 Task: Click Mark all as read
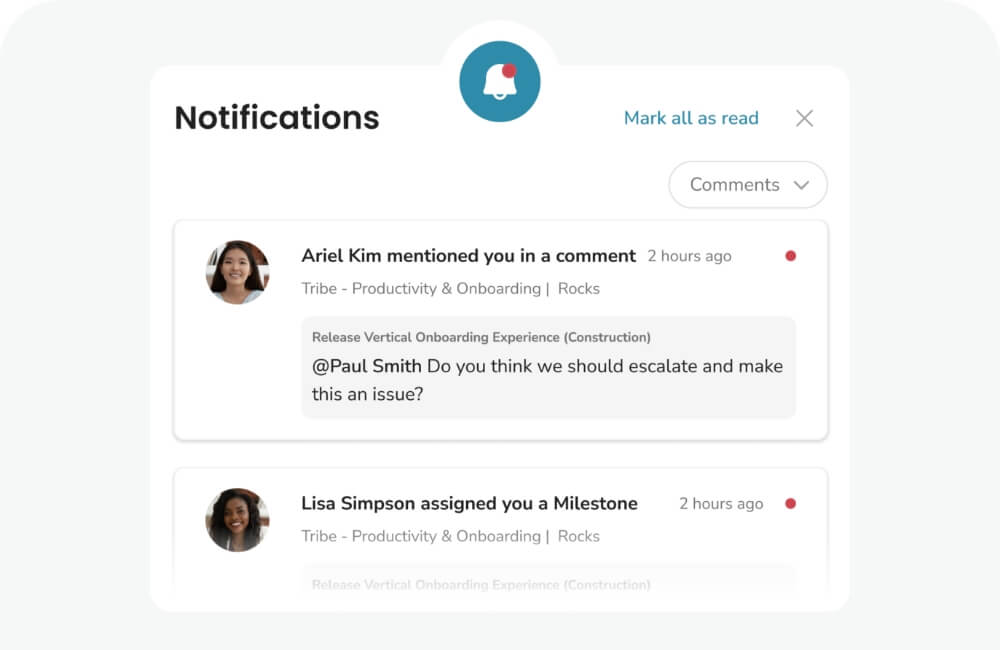click(x=691, y=118)
